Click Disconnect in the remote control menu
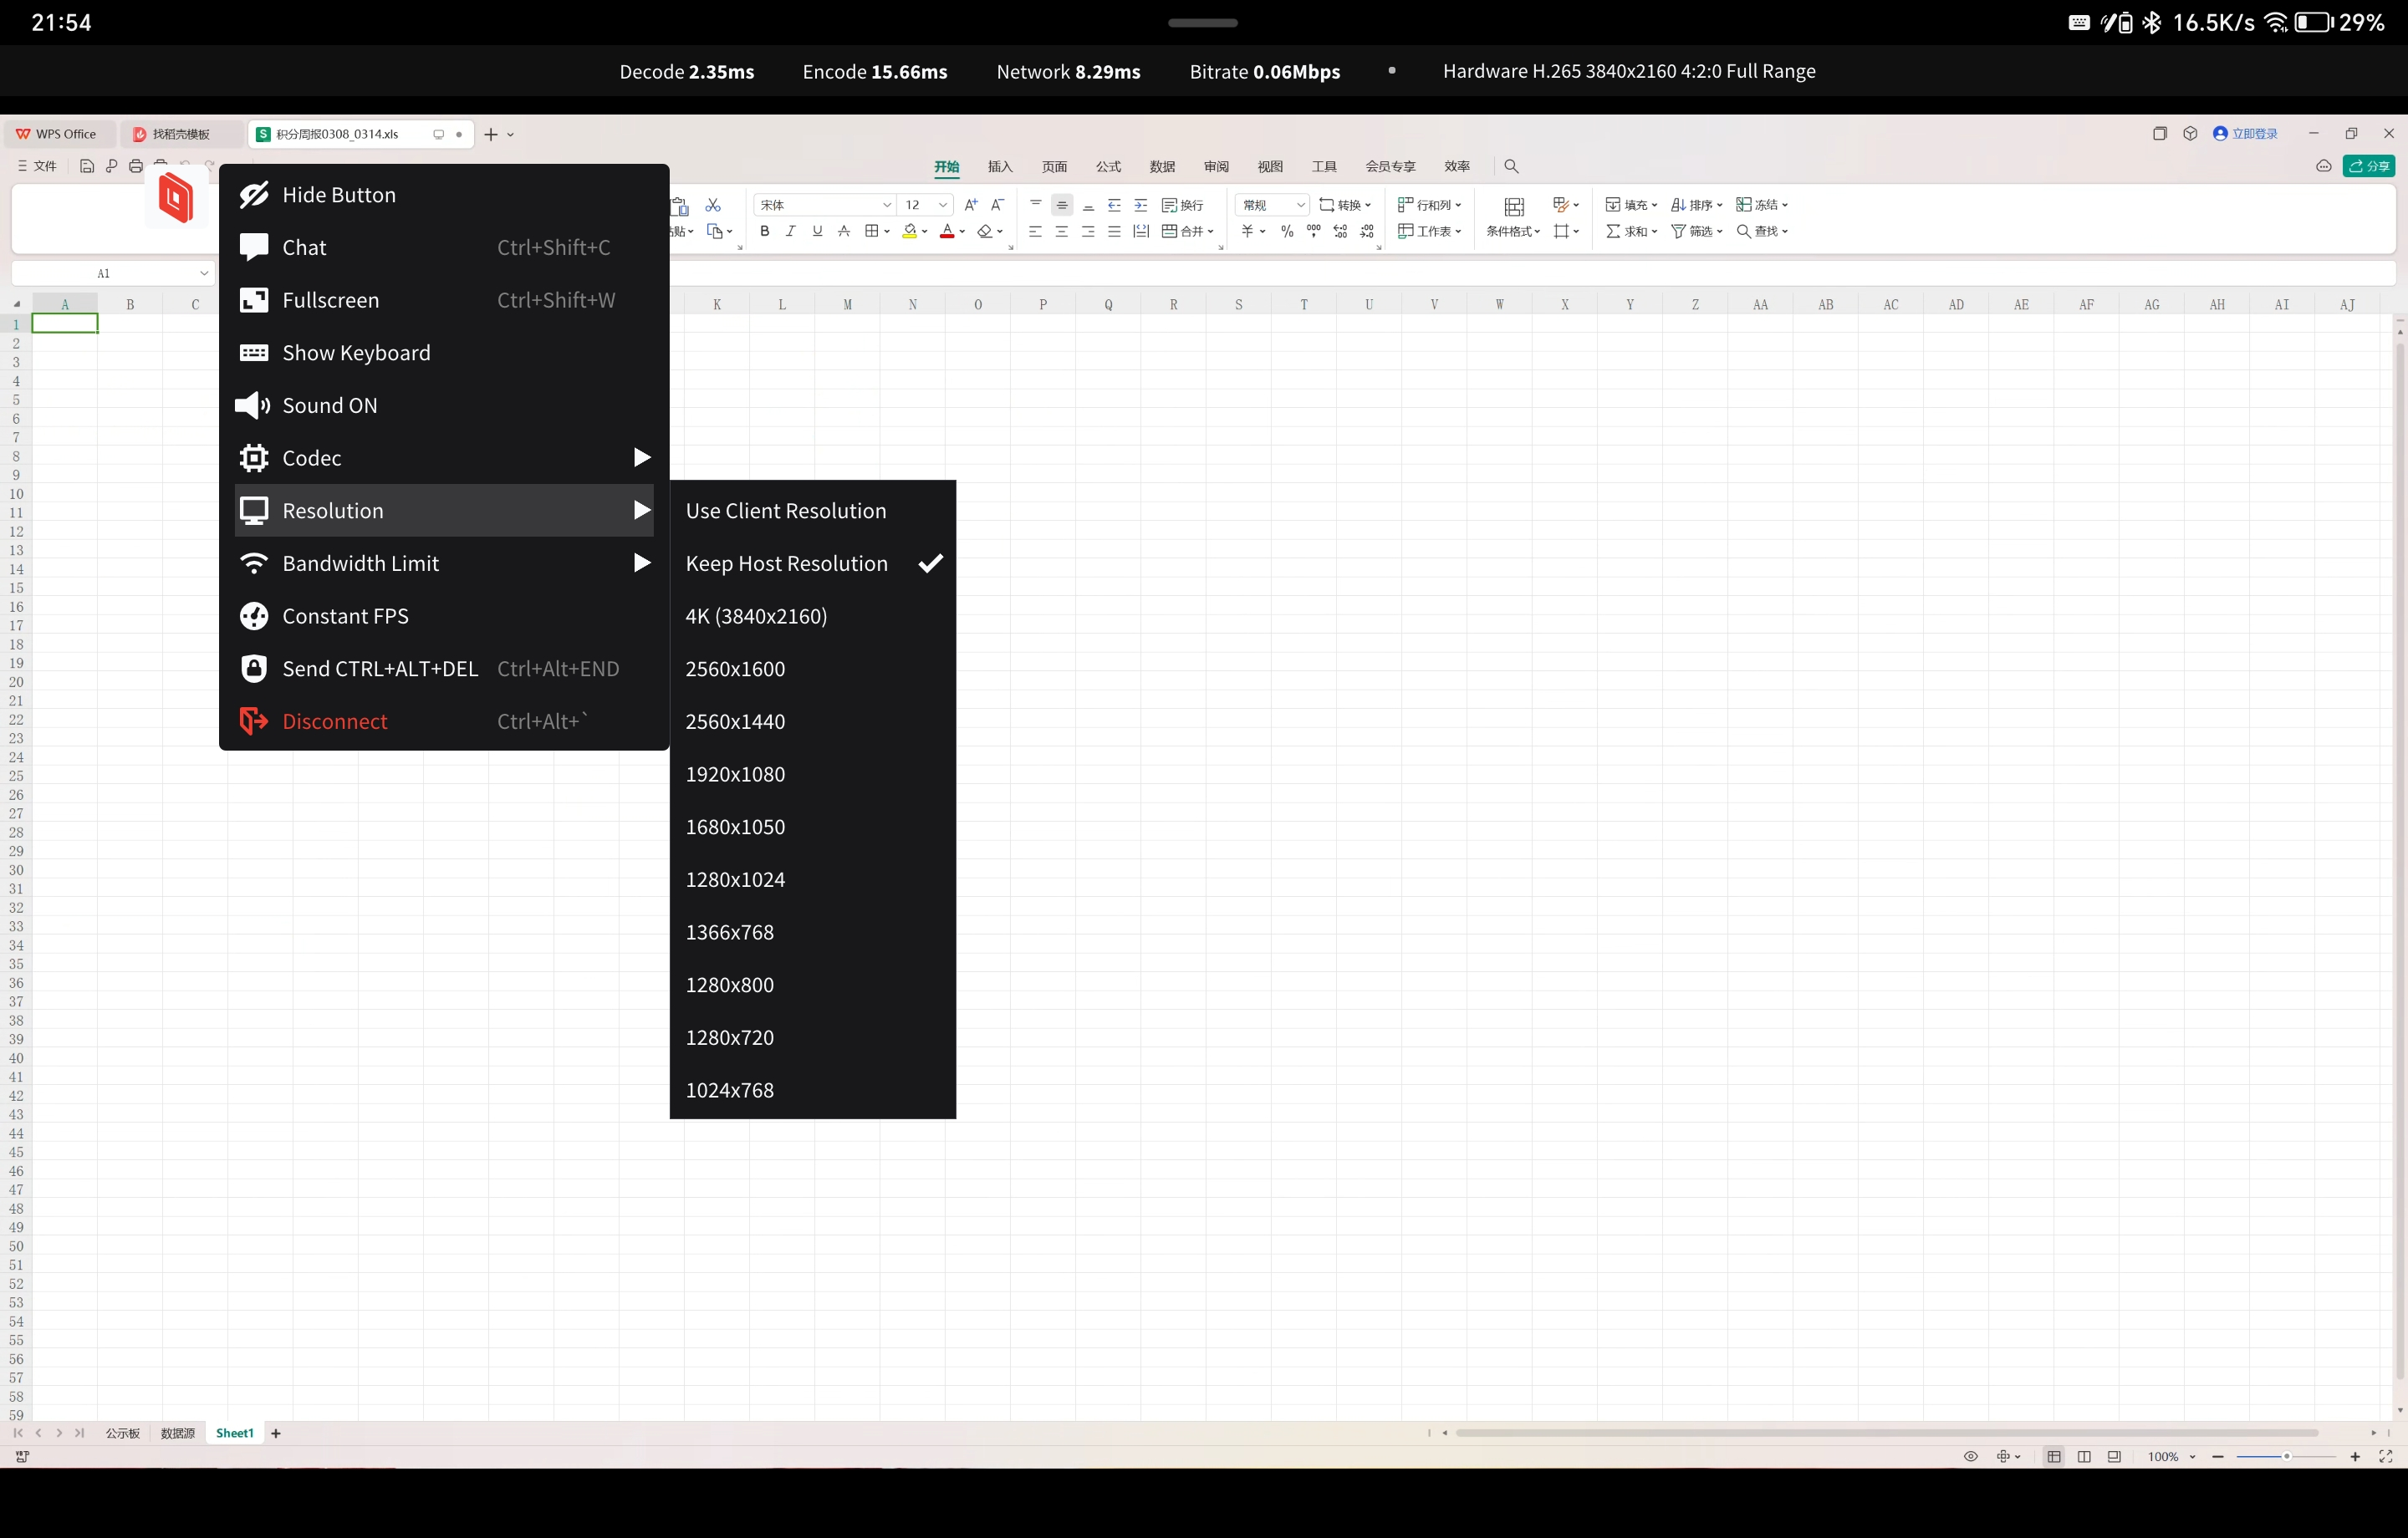 tap(335, 721)
